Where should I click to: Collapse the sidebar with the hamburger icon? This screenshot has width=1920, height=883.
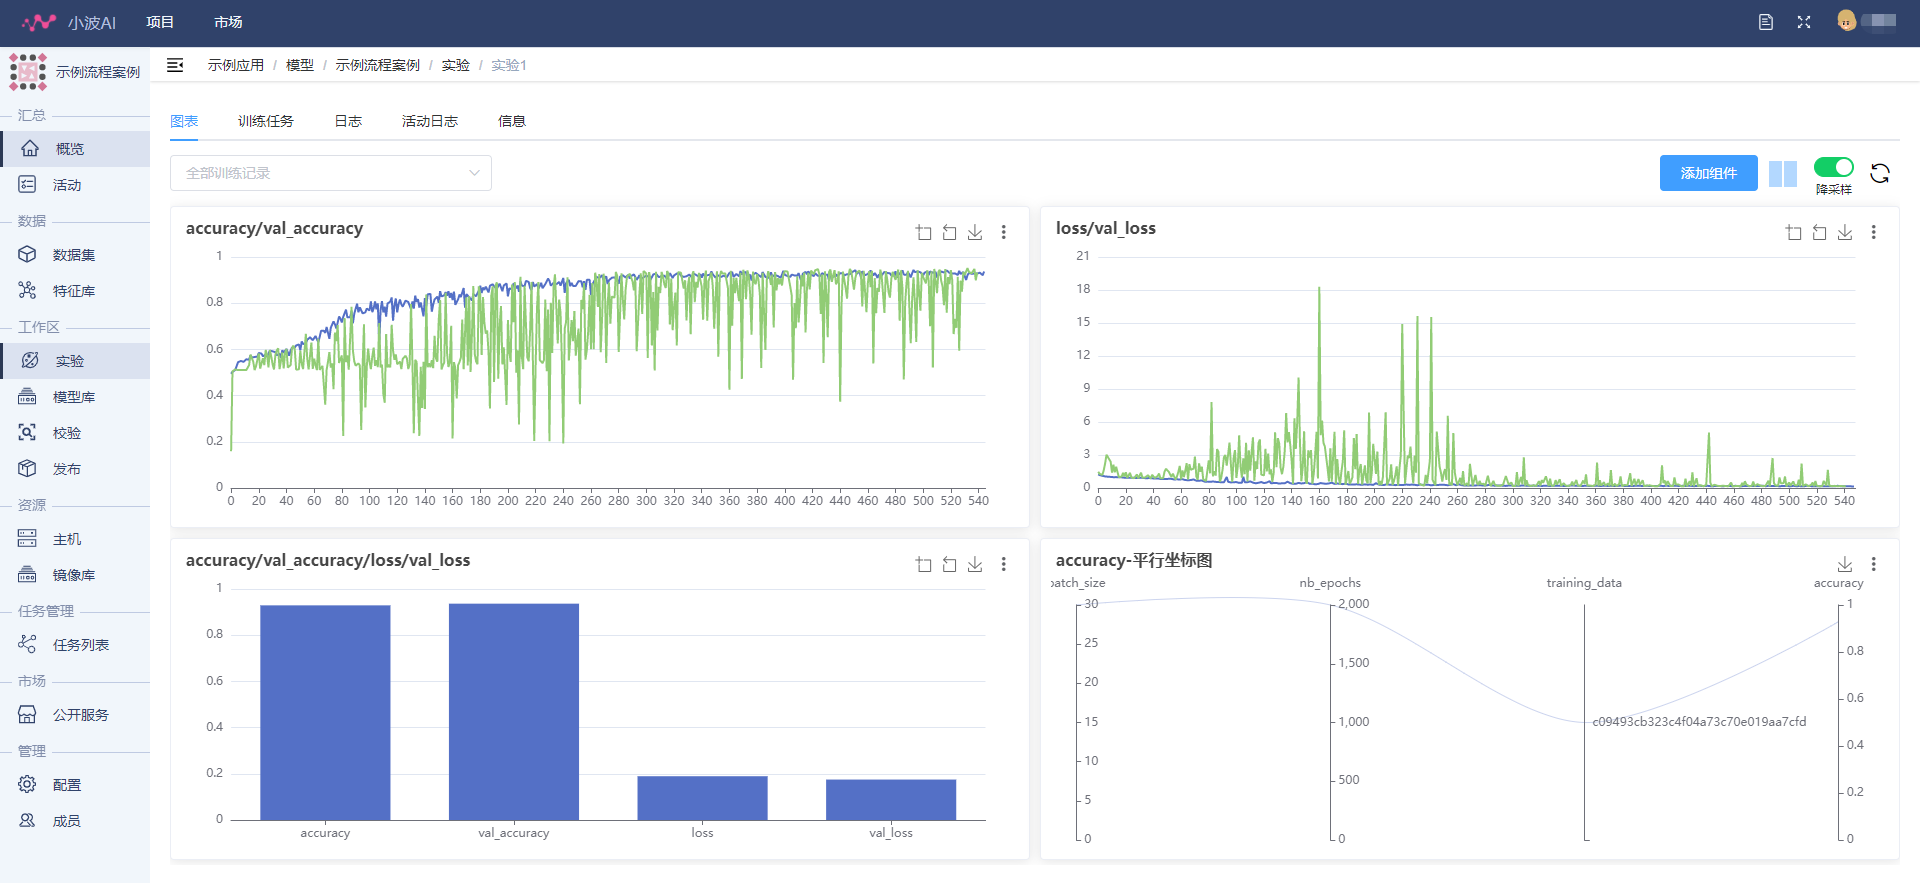pyautogui.click(x=175, y=65)
